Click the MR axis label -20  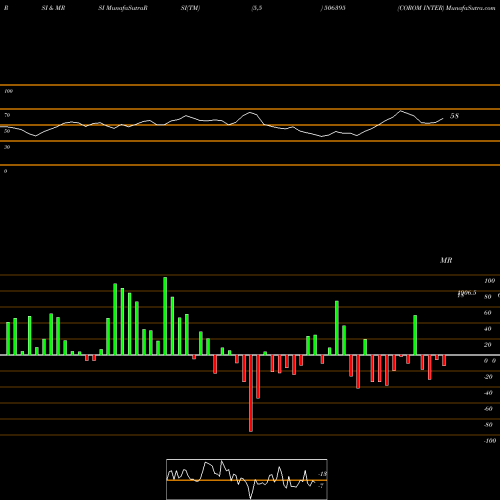(x=488, y=377)
